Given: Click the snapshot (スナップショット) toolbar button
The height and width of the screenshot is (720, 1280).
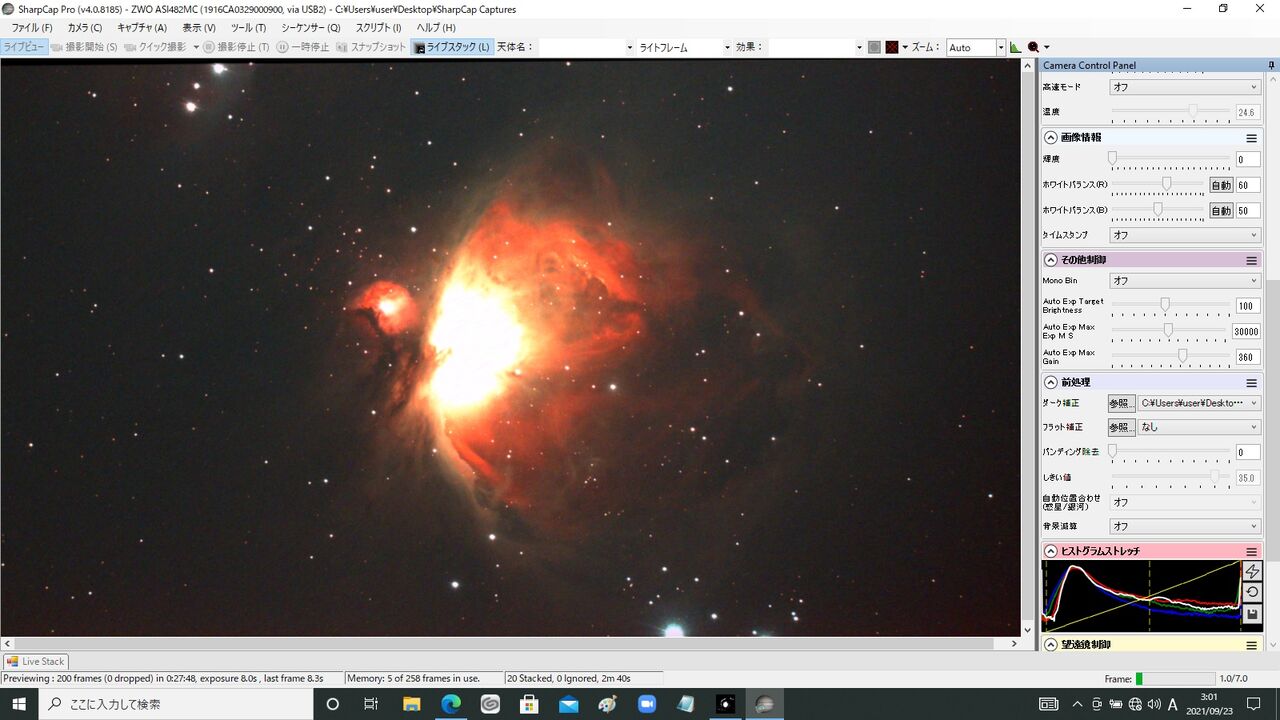Looking at the screenshot, I should pos(372,47).
